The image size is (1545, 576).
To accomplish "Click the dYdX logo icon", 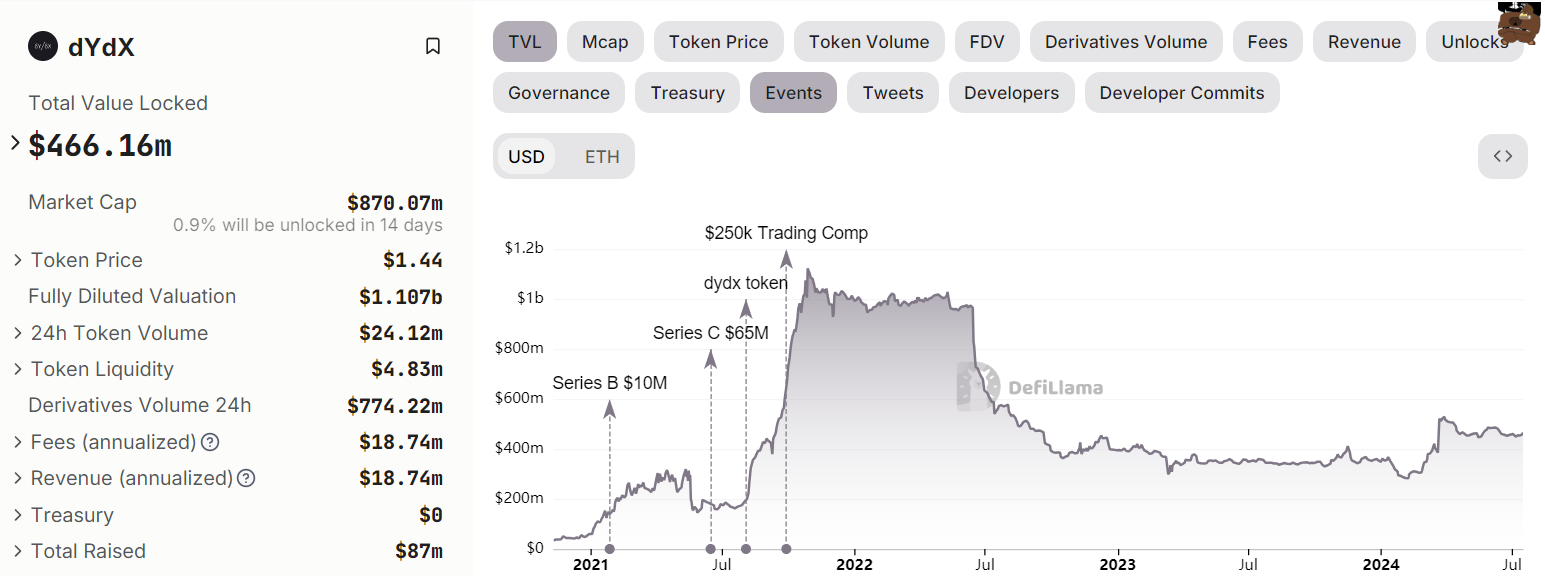I will click(43, 46).
